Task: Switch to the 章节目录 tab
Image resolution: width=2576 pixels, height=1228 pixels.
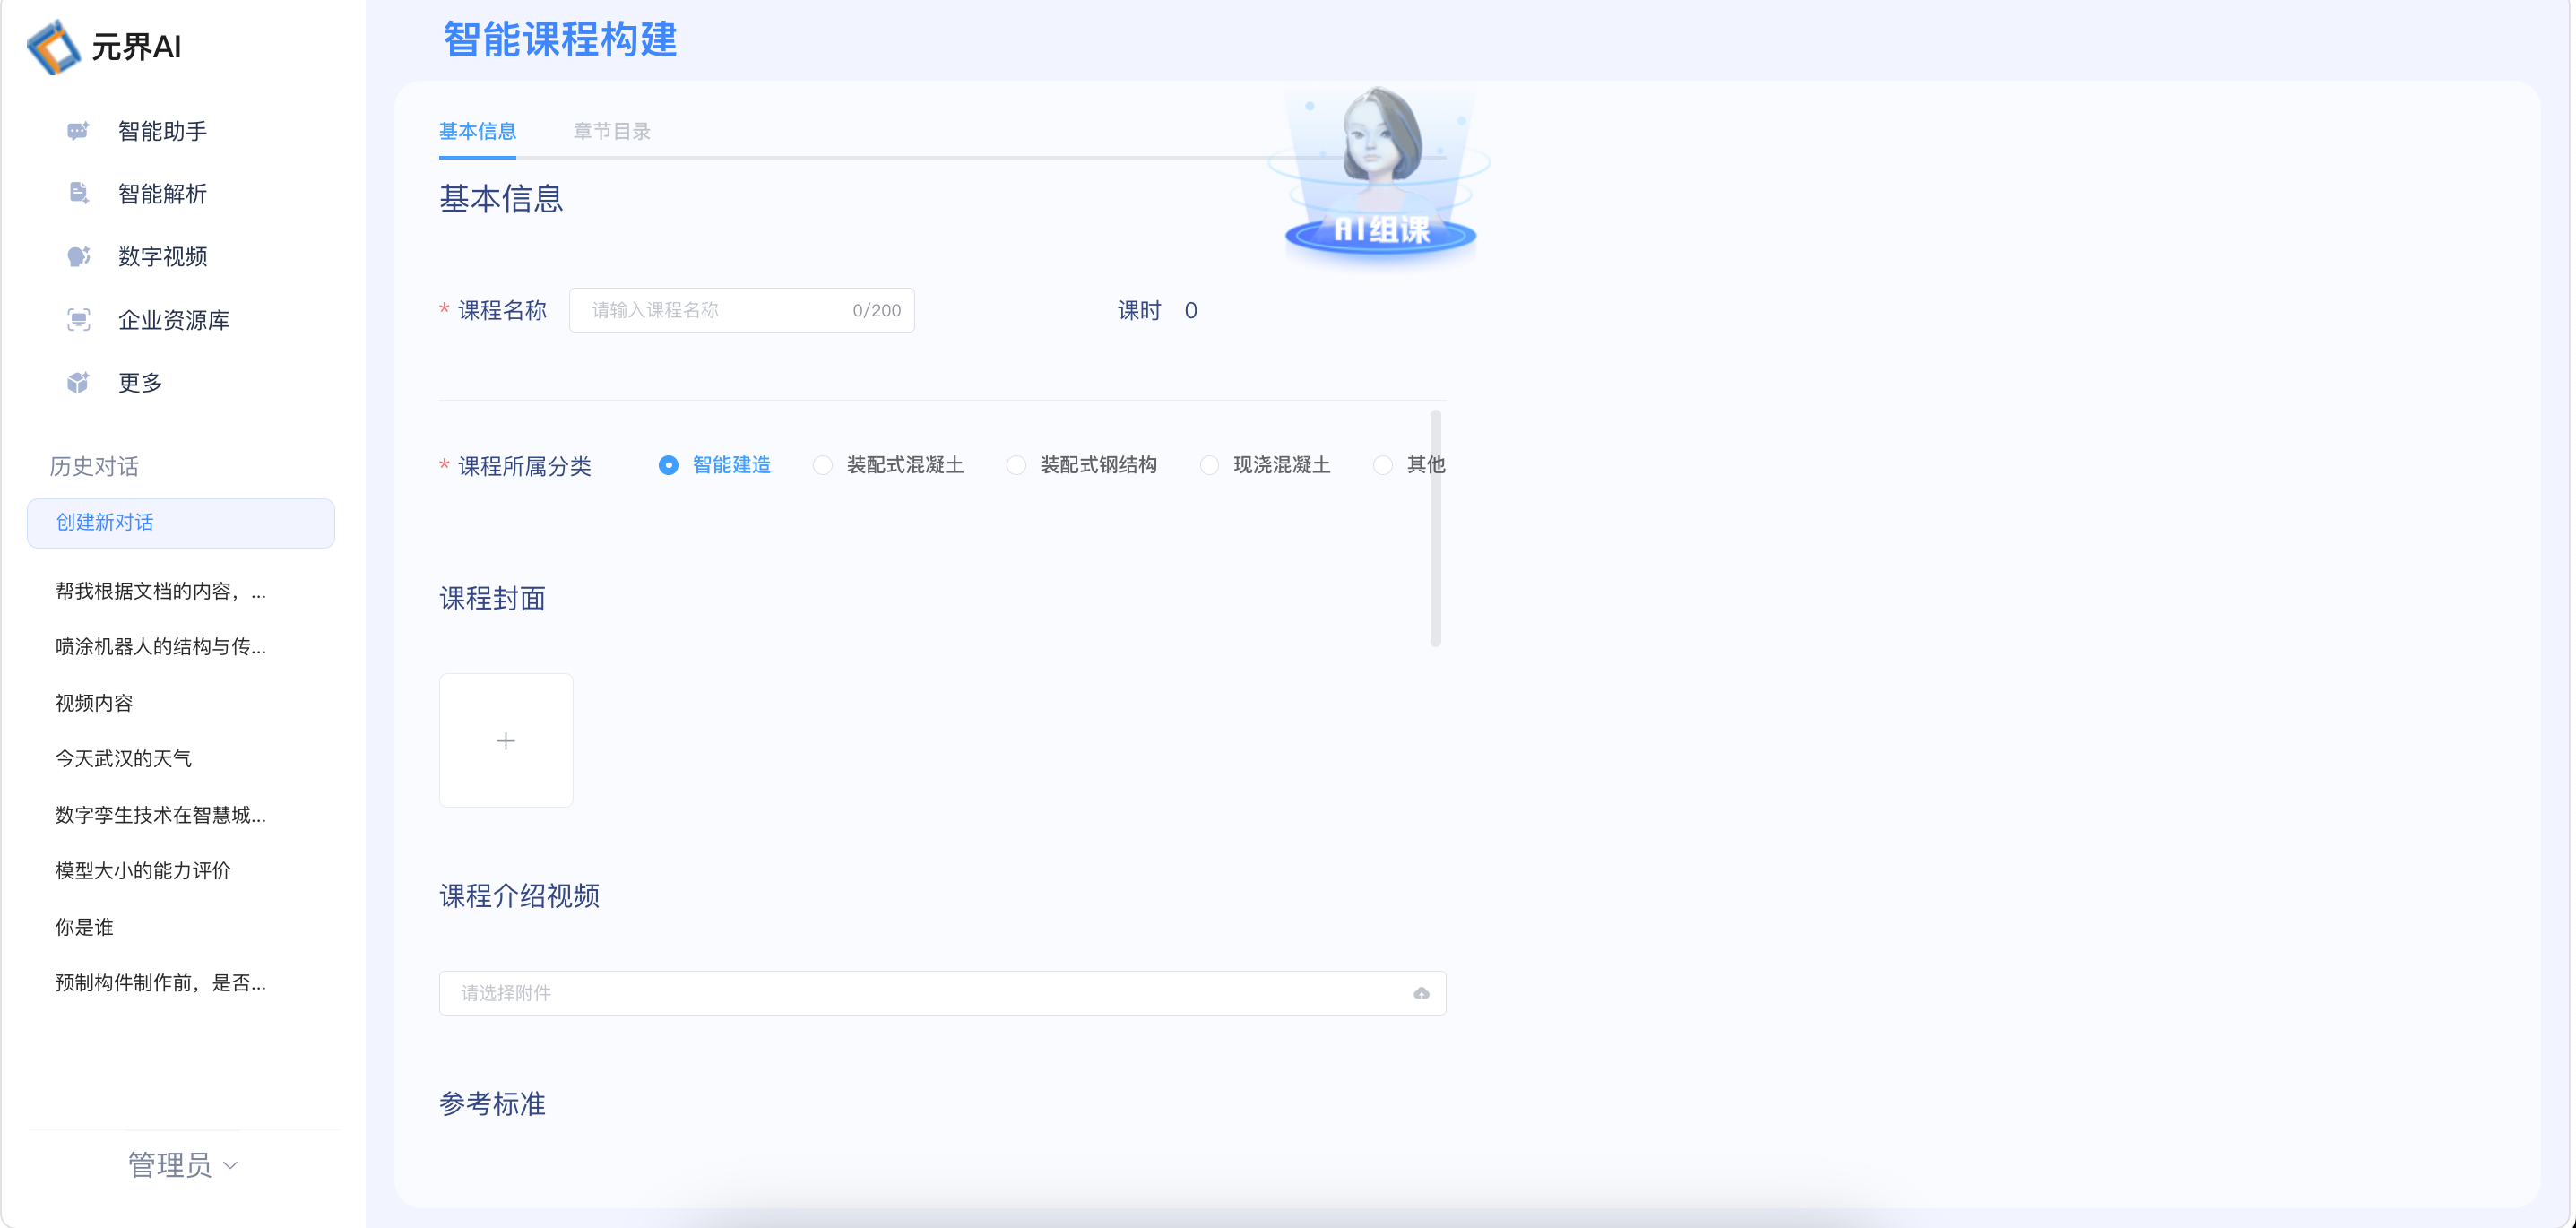Action: (x=611, y=131)
